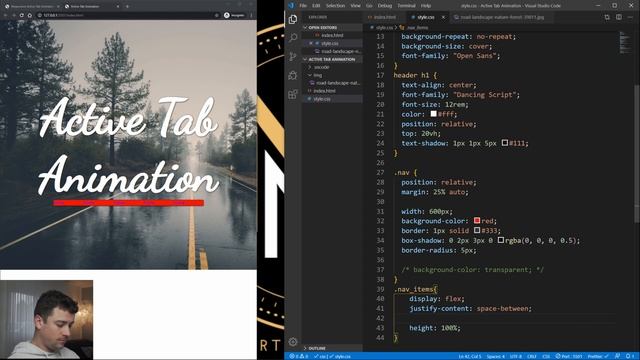Click the editor minimap
The width and height of the screenshot is (640, 360).
(625, 43)
